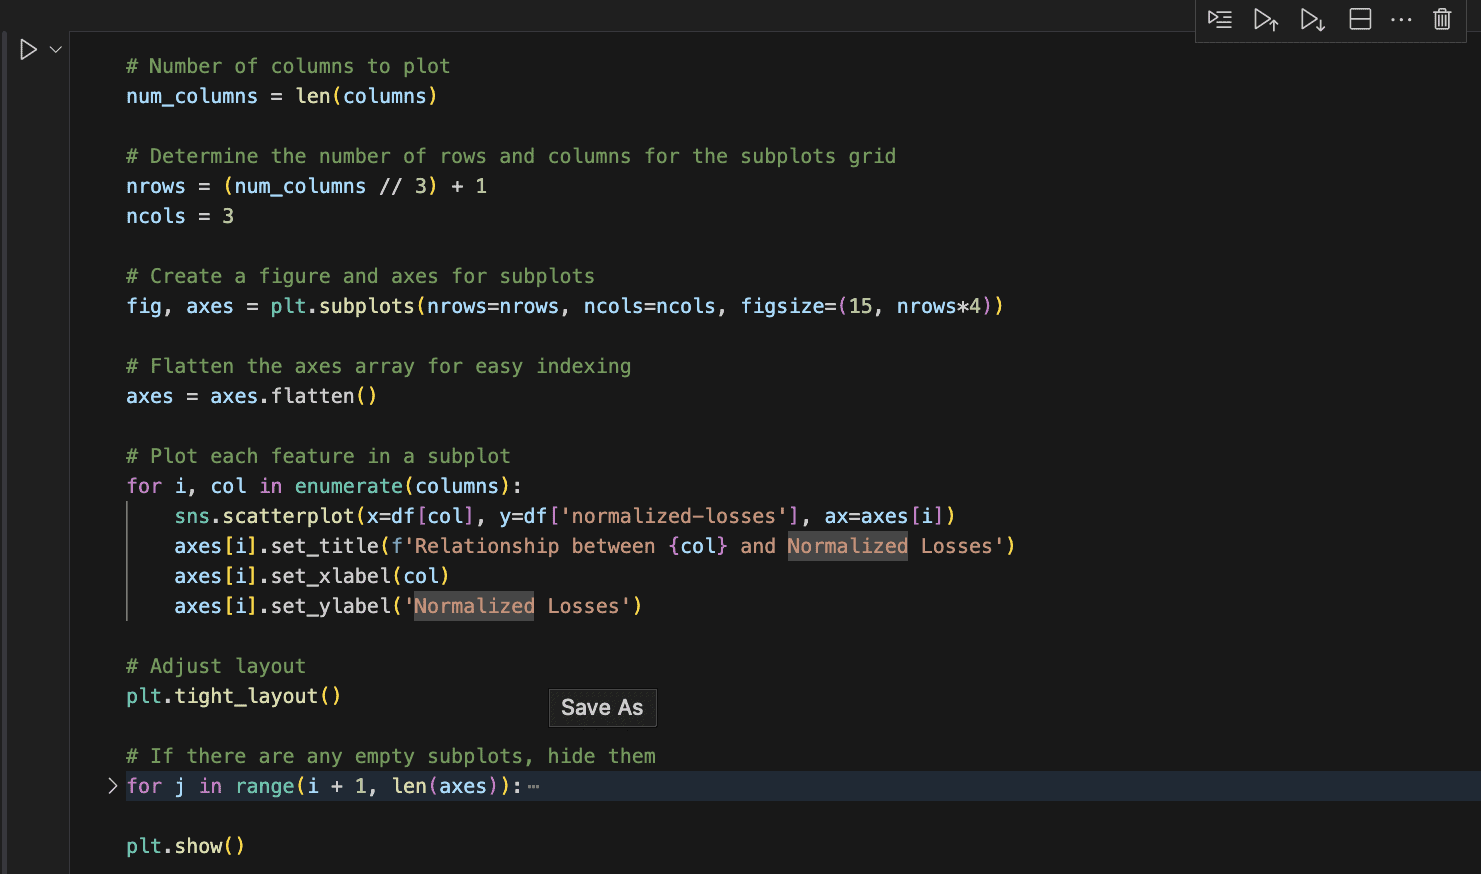This screenshot has width=1481, height=874.
Task: Click the Save As button
Action: pyautogui.click(x=602, y=707)
